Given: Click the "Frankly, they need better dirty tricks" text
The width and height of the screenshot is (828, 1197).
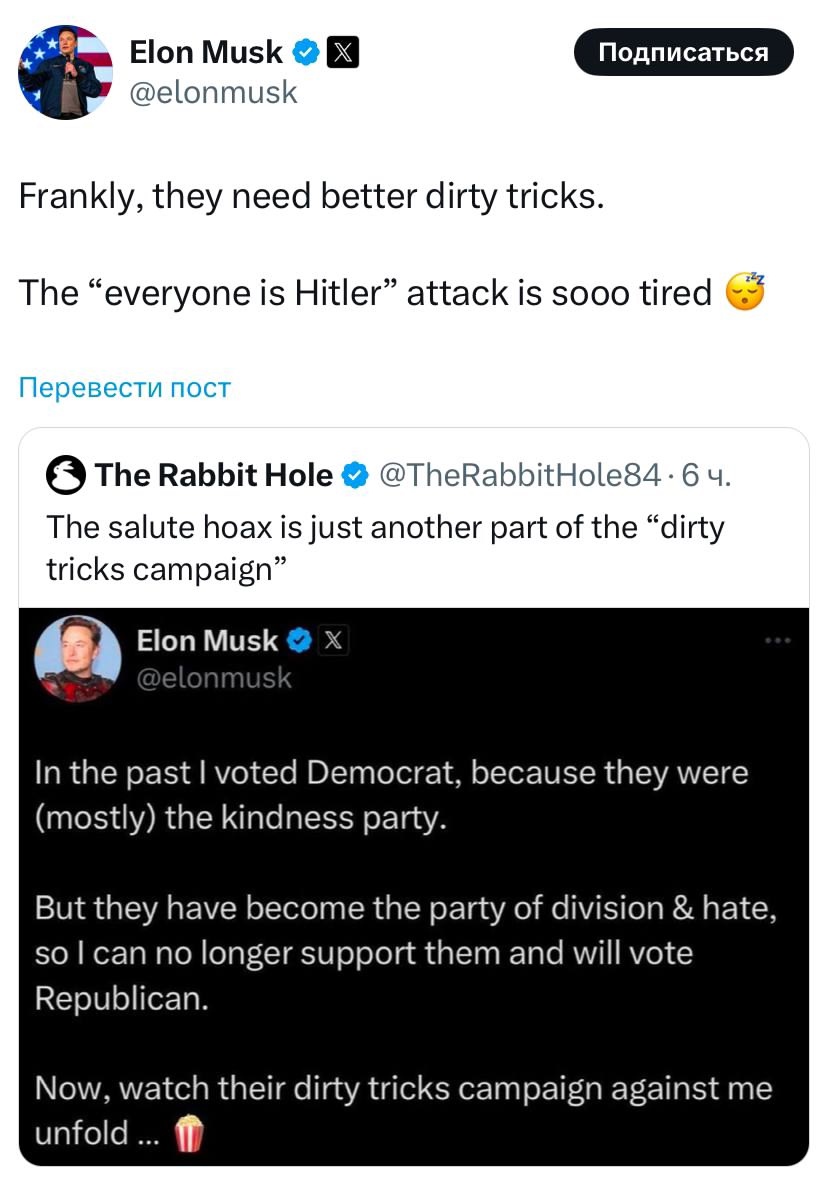Looking at the screenshot, I should 312,197.
